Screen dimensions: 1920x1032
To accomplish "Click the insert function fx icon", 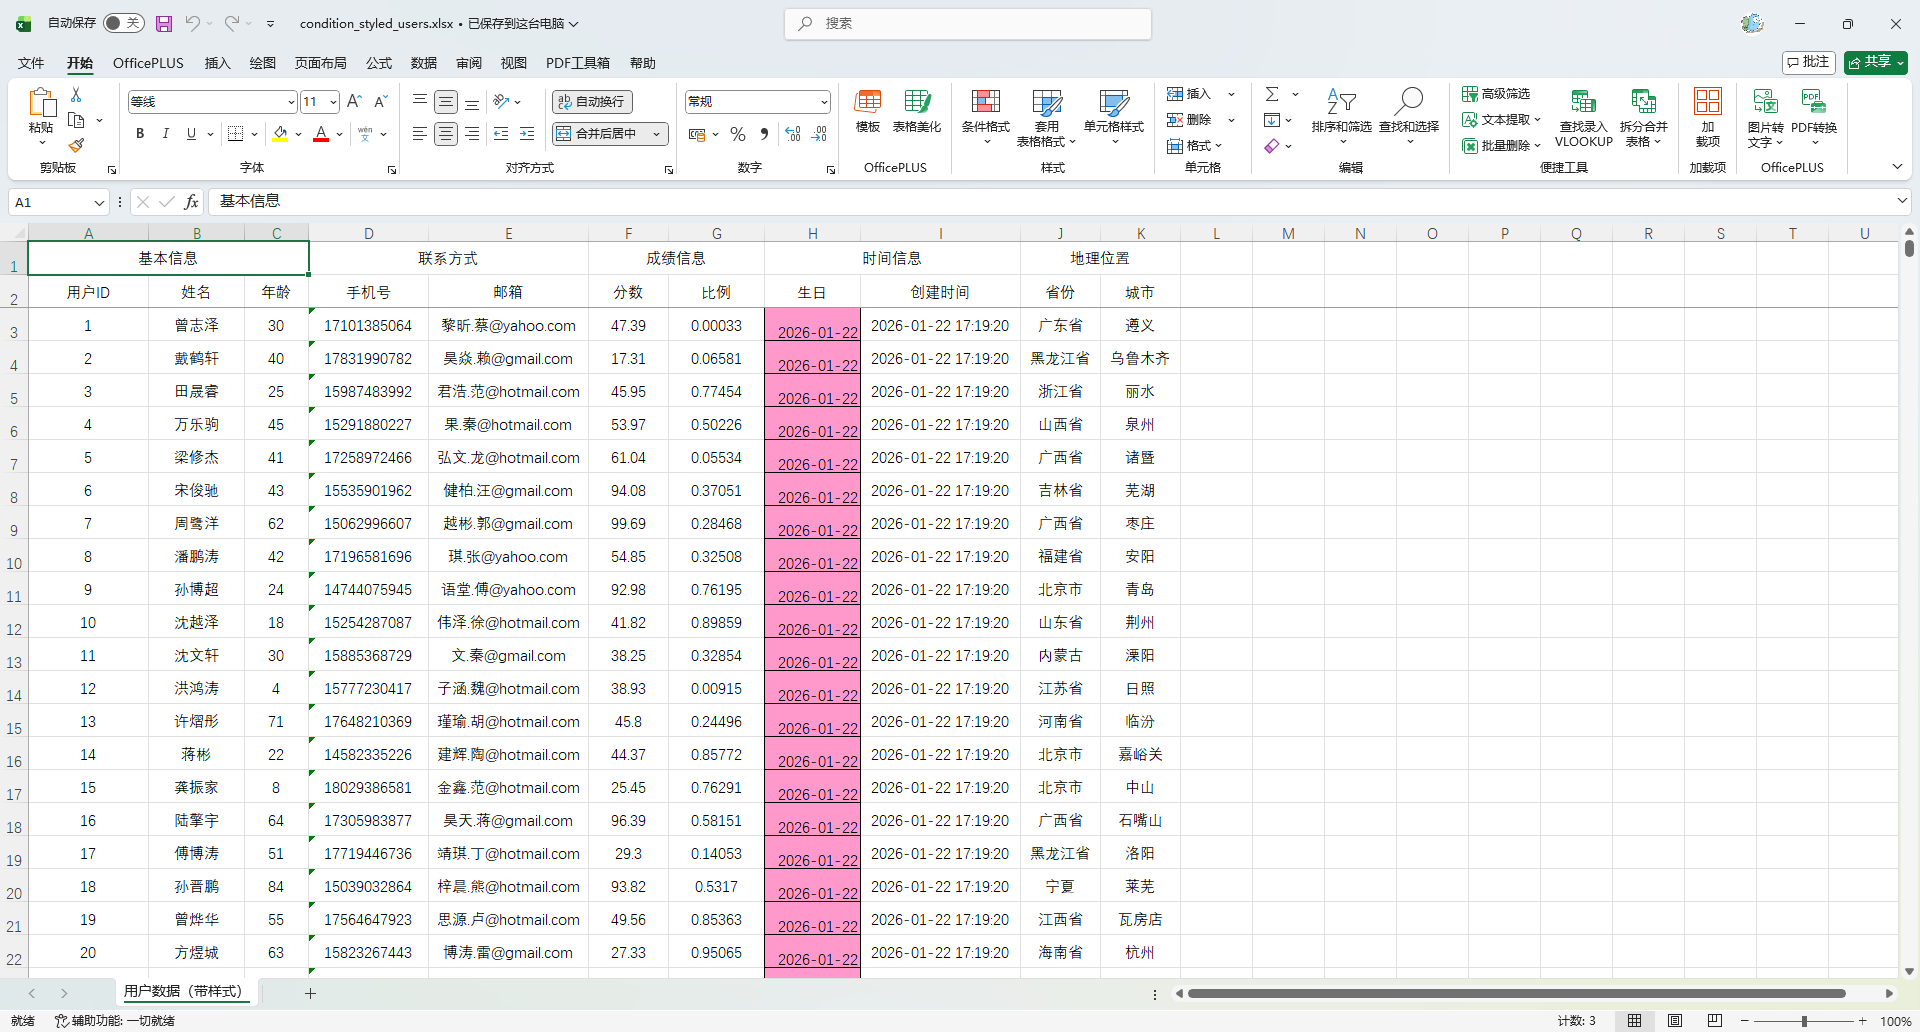I will [x=191, y=202].
